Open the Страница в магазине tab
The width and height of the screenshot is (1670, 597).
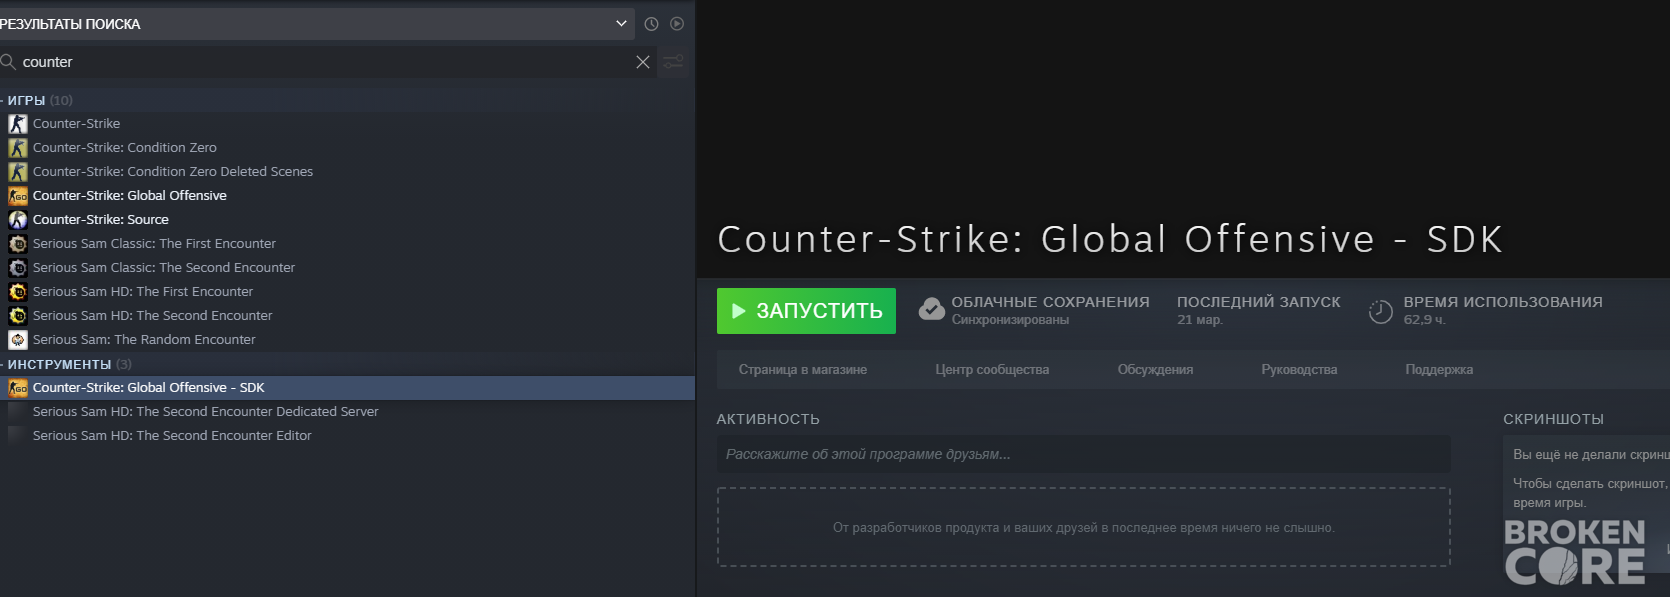pos(803,370)
